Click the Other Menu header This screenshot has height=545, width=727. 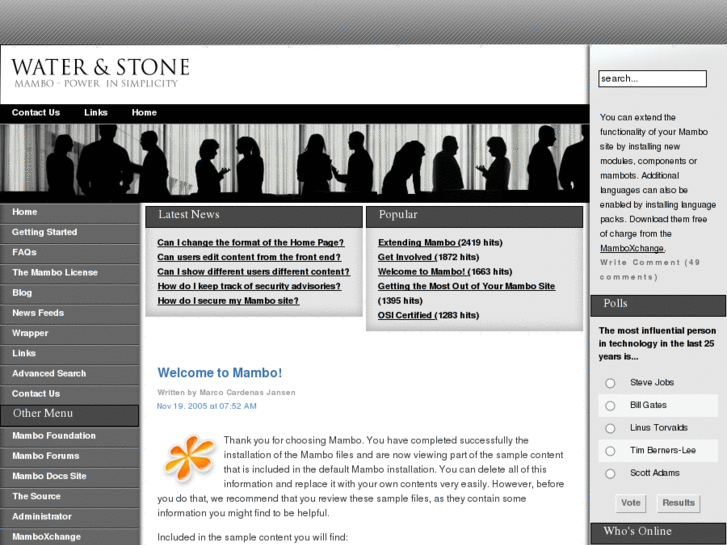pyautogui.click(x=70, y=416)
